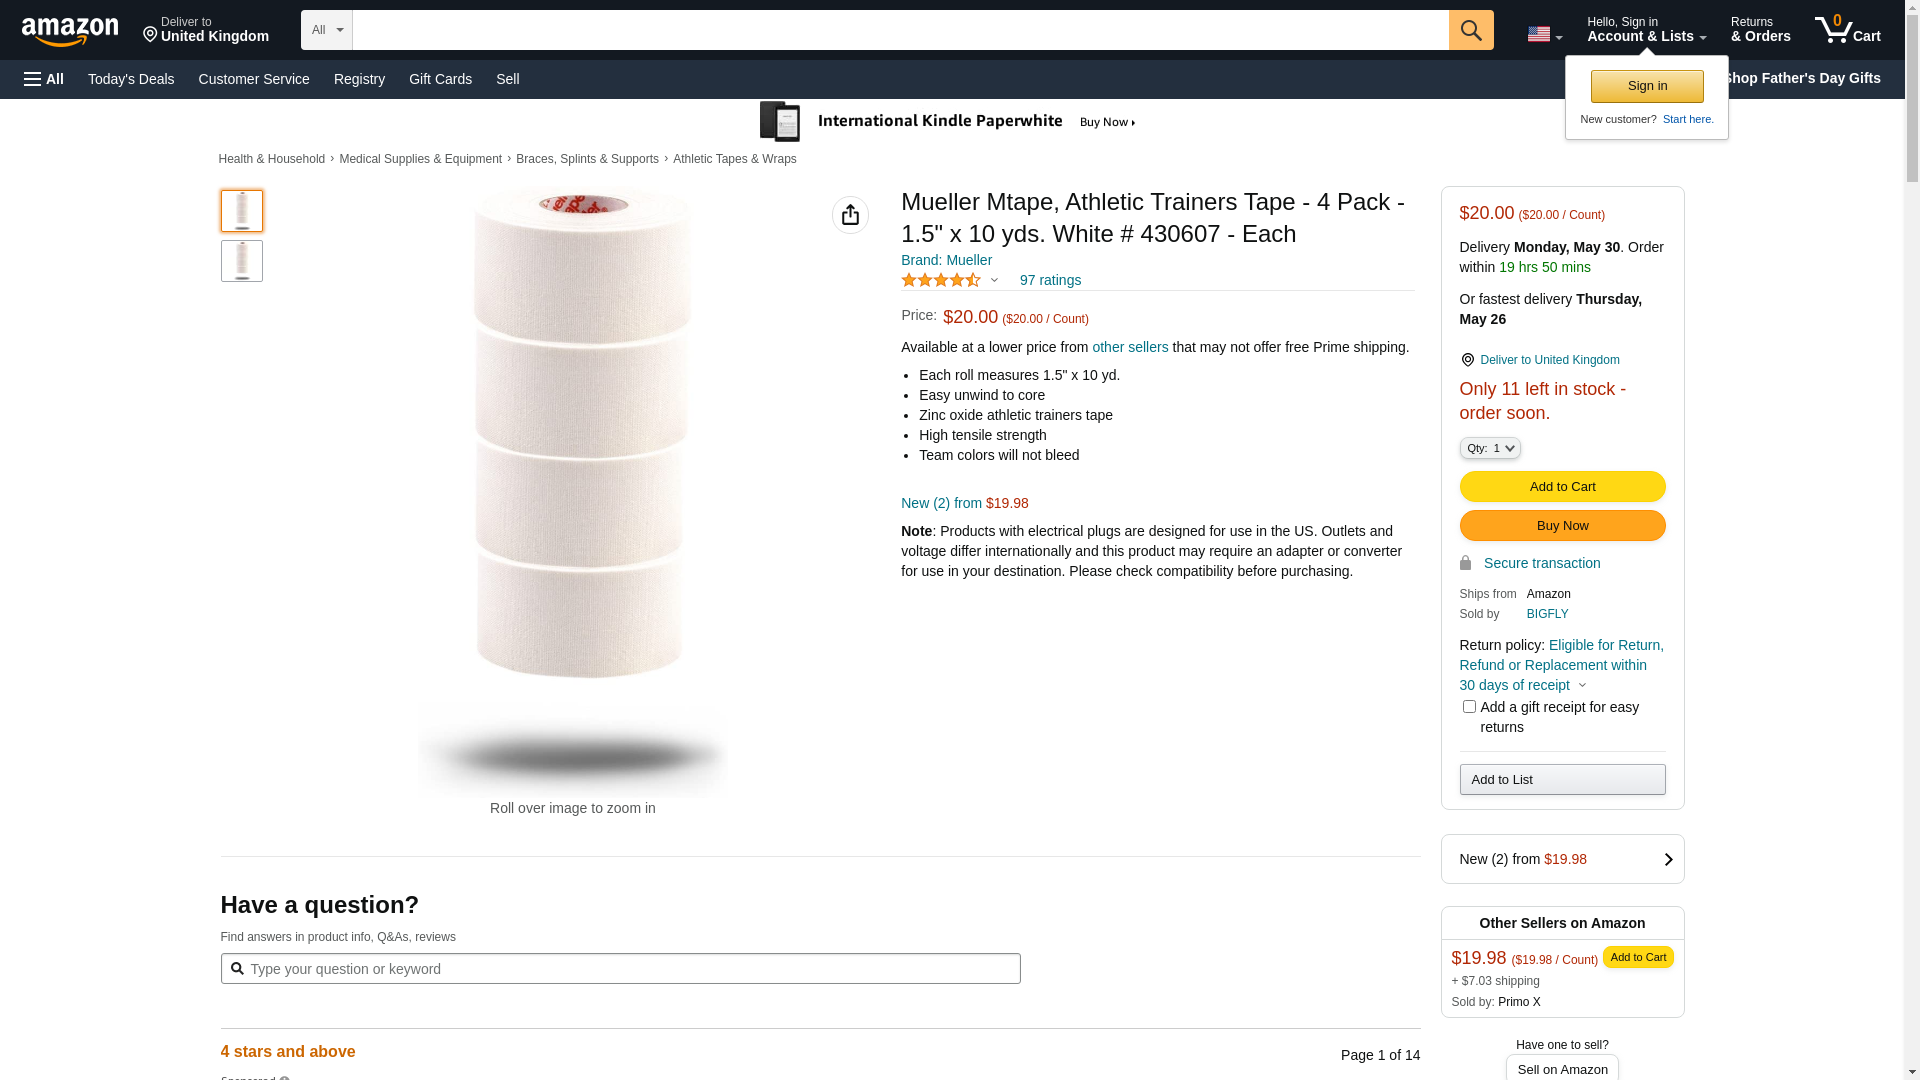Expand the New (2) from $19.98 panel

tap(1562, 859)
